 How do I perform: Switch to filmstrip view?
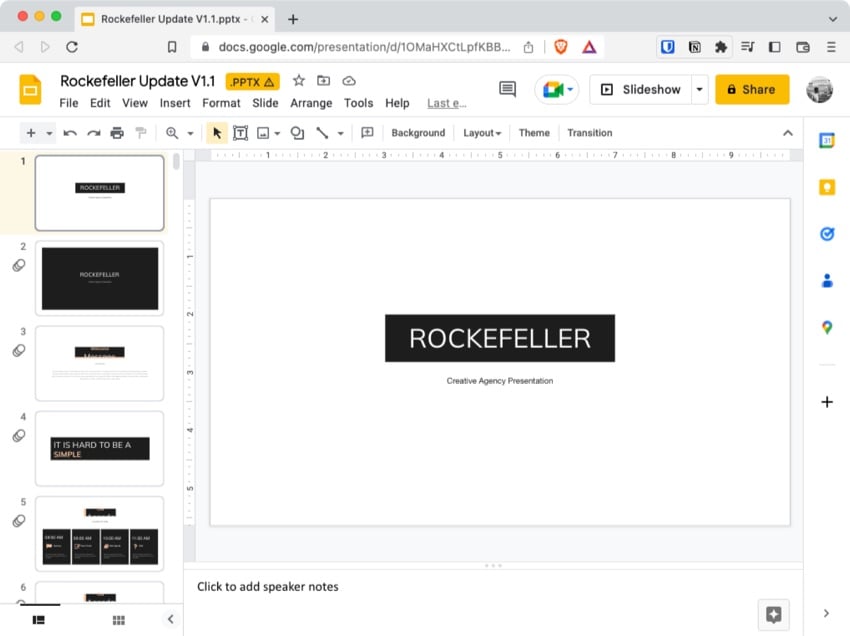tap(38, 620)
